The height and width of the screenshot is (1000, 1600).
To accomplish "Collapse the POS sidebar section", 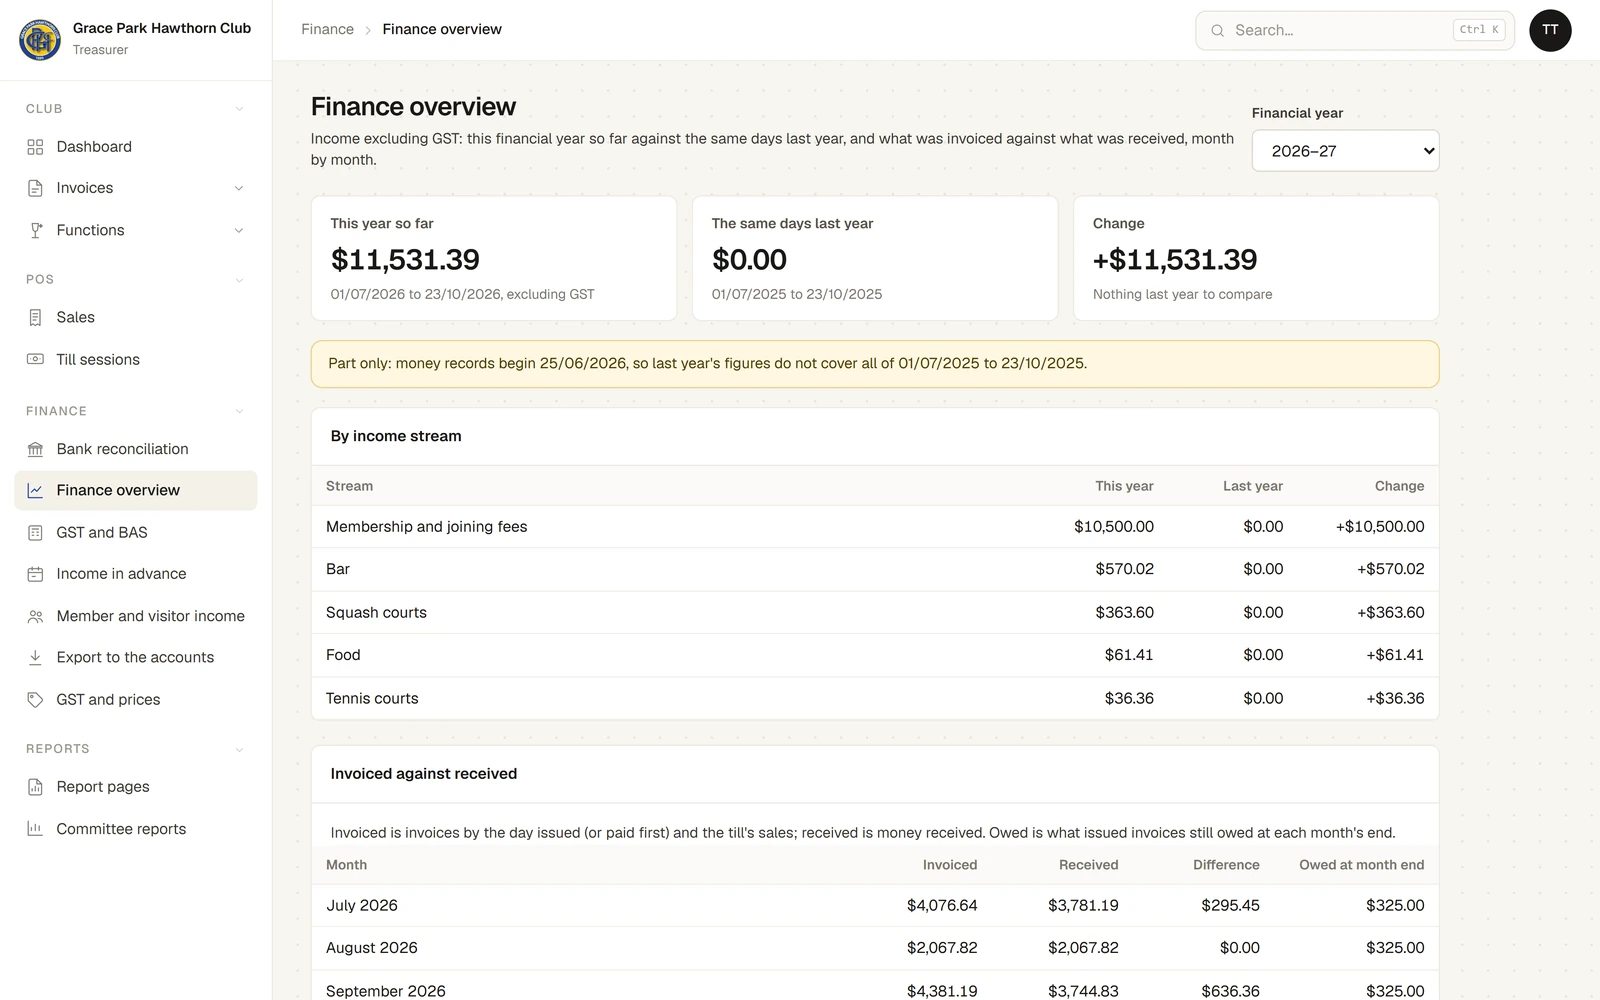I will 239,280.
